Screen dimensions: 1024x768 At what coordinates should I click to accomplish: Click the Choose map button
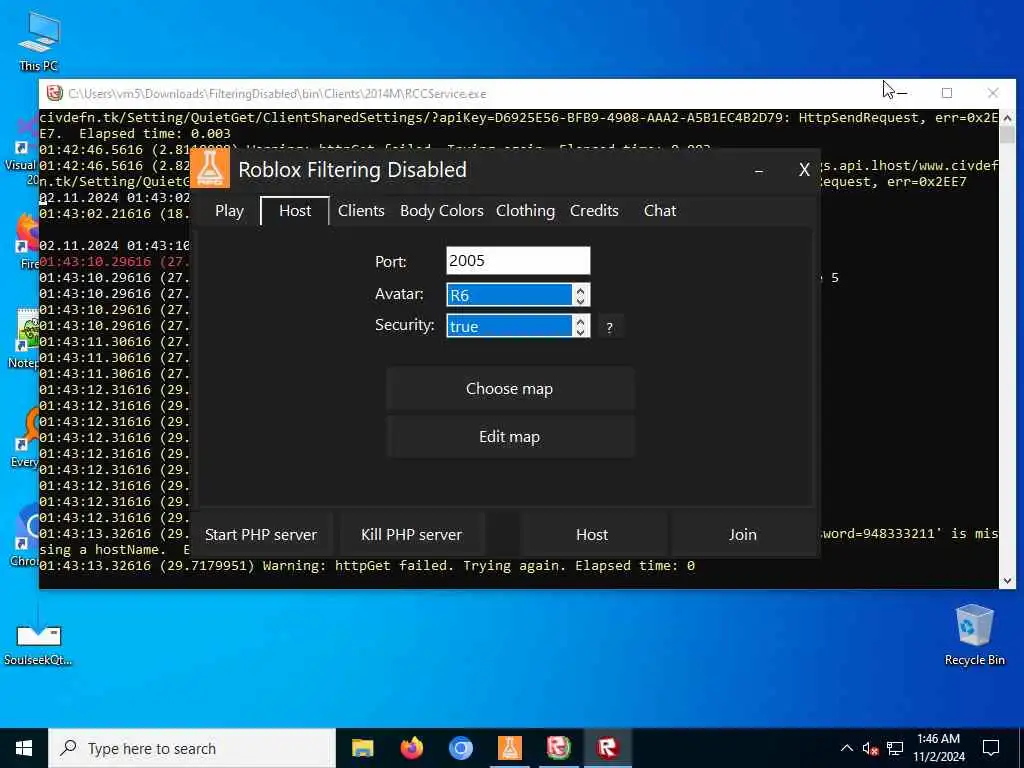point(509,389)
